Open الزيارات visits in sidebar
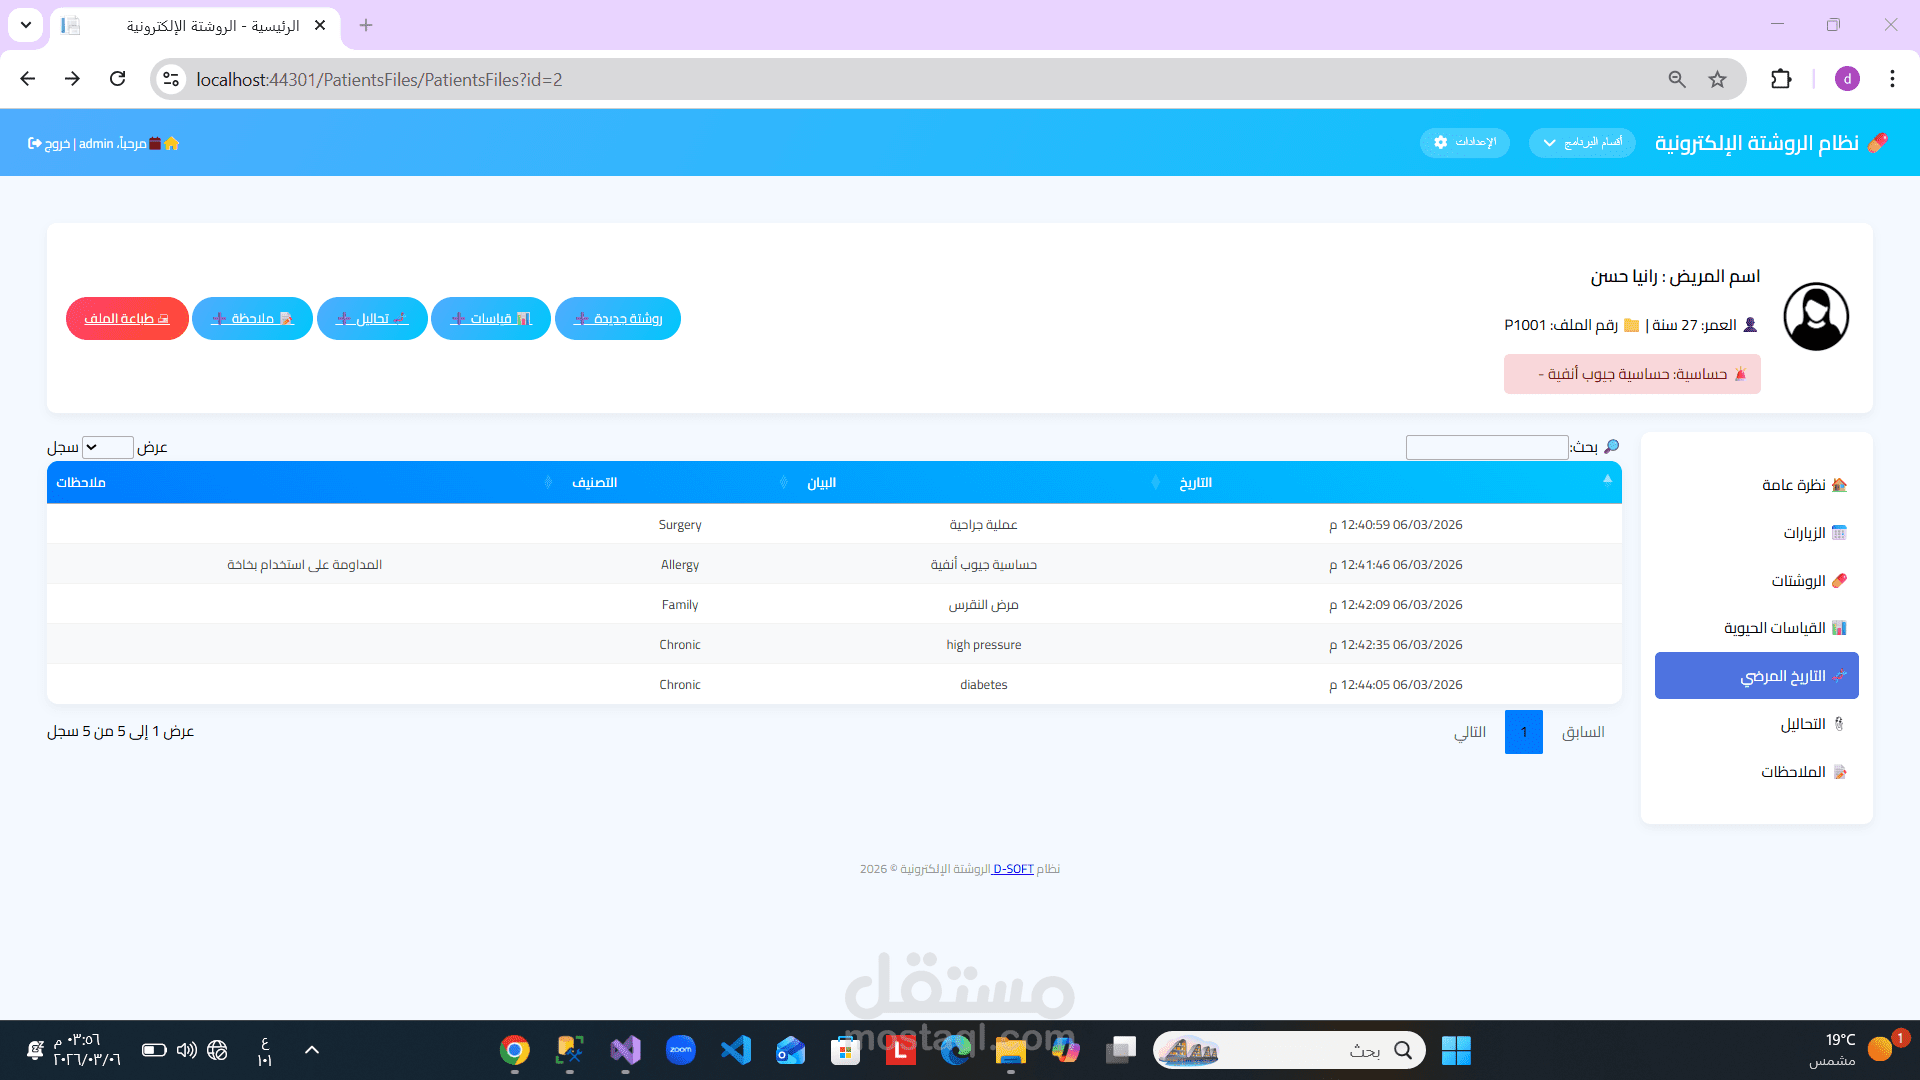Screen dimensions: 1920x1080 pos(1805,532)
